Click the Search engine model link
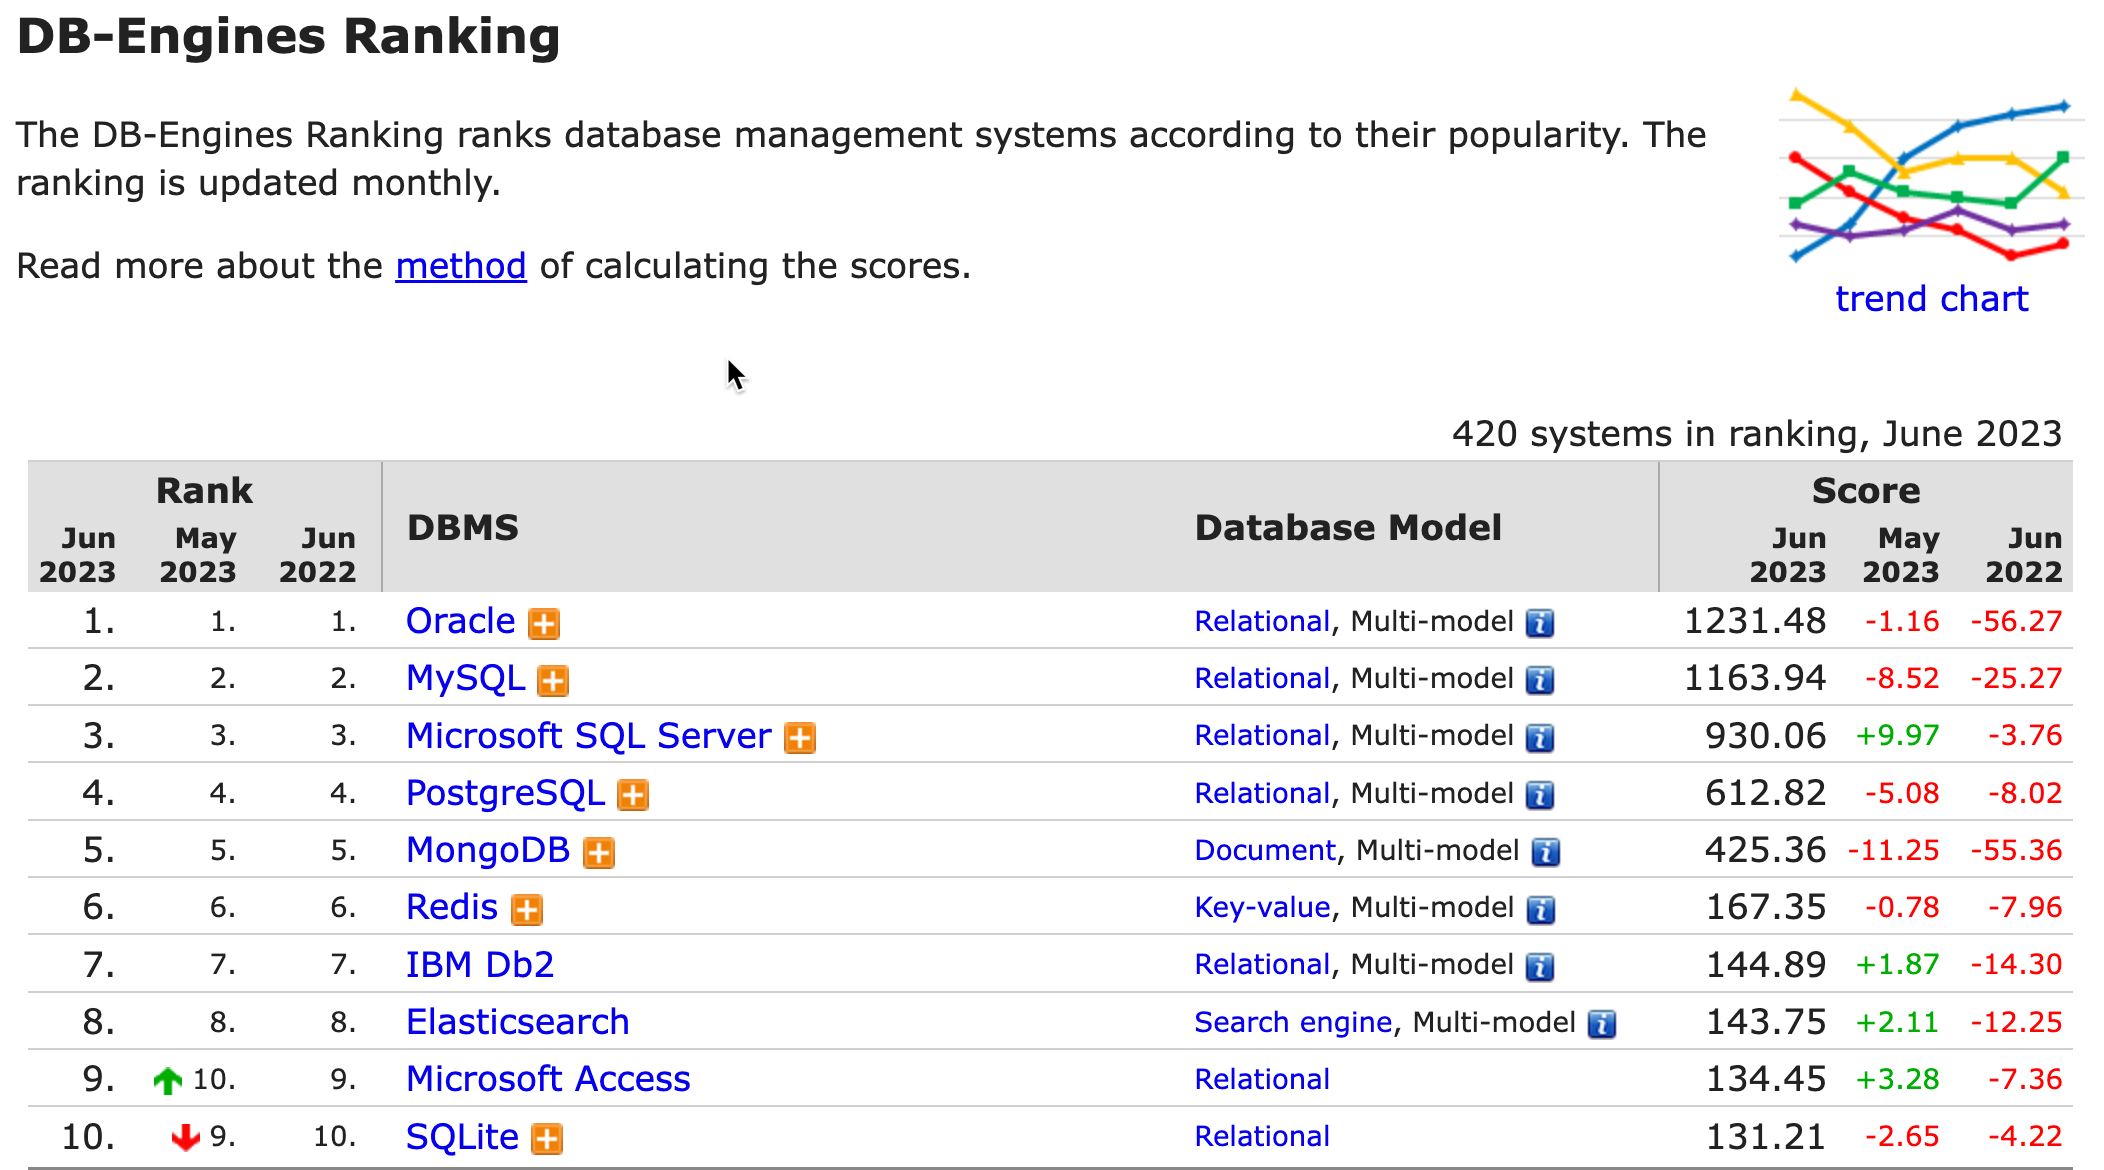This screenshot has width=2104, height=1170. tap(1292, 1022)
